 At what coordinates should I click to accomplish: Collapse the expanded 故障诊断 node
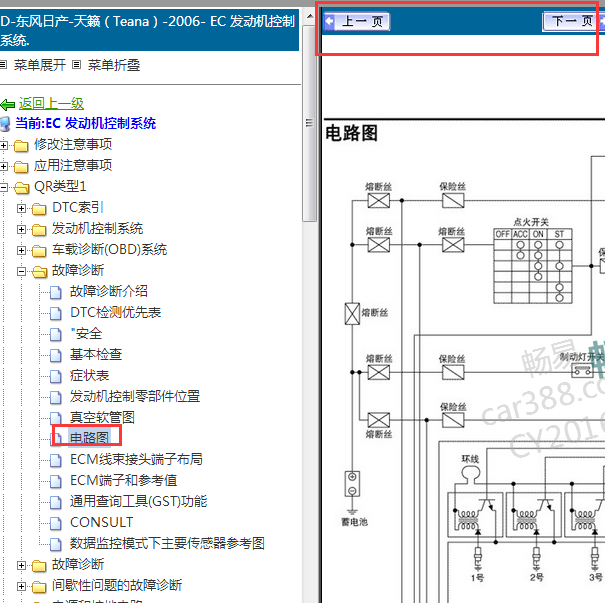coord(21,272)
